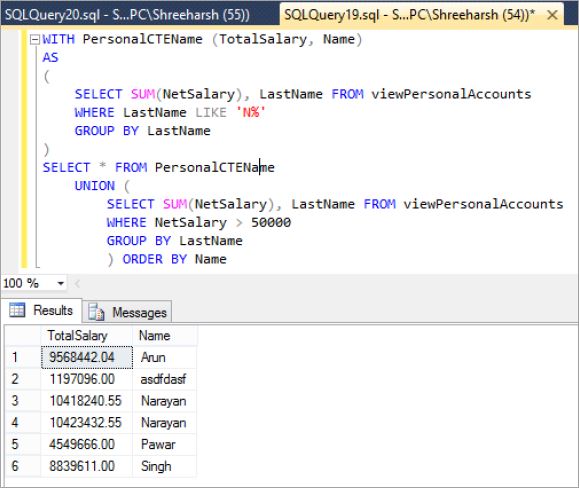Click the Messages tab icon
The width and height of the screenshot is (579, 488).
click(96, 312)
